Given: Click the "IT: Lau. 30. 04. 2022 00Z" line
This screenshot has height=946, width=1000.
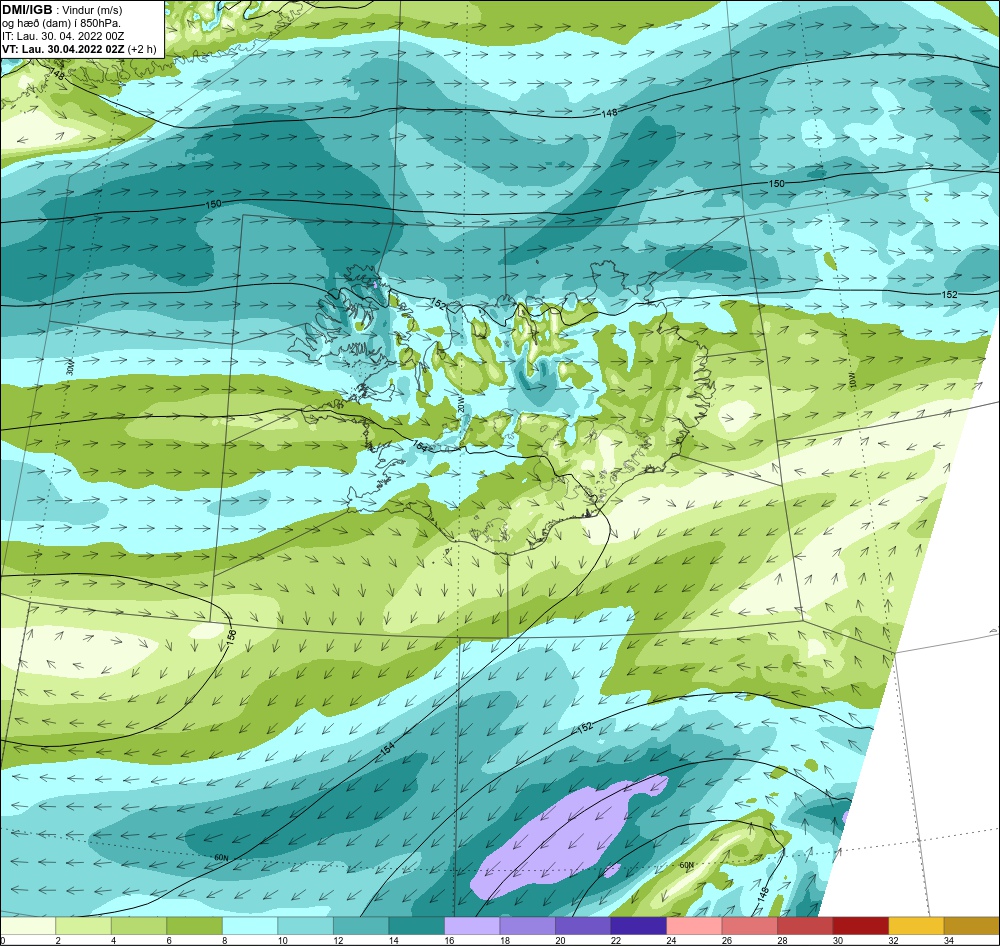Looking at the screenshot, I should [x=63, y=36].
